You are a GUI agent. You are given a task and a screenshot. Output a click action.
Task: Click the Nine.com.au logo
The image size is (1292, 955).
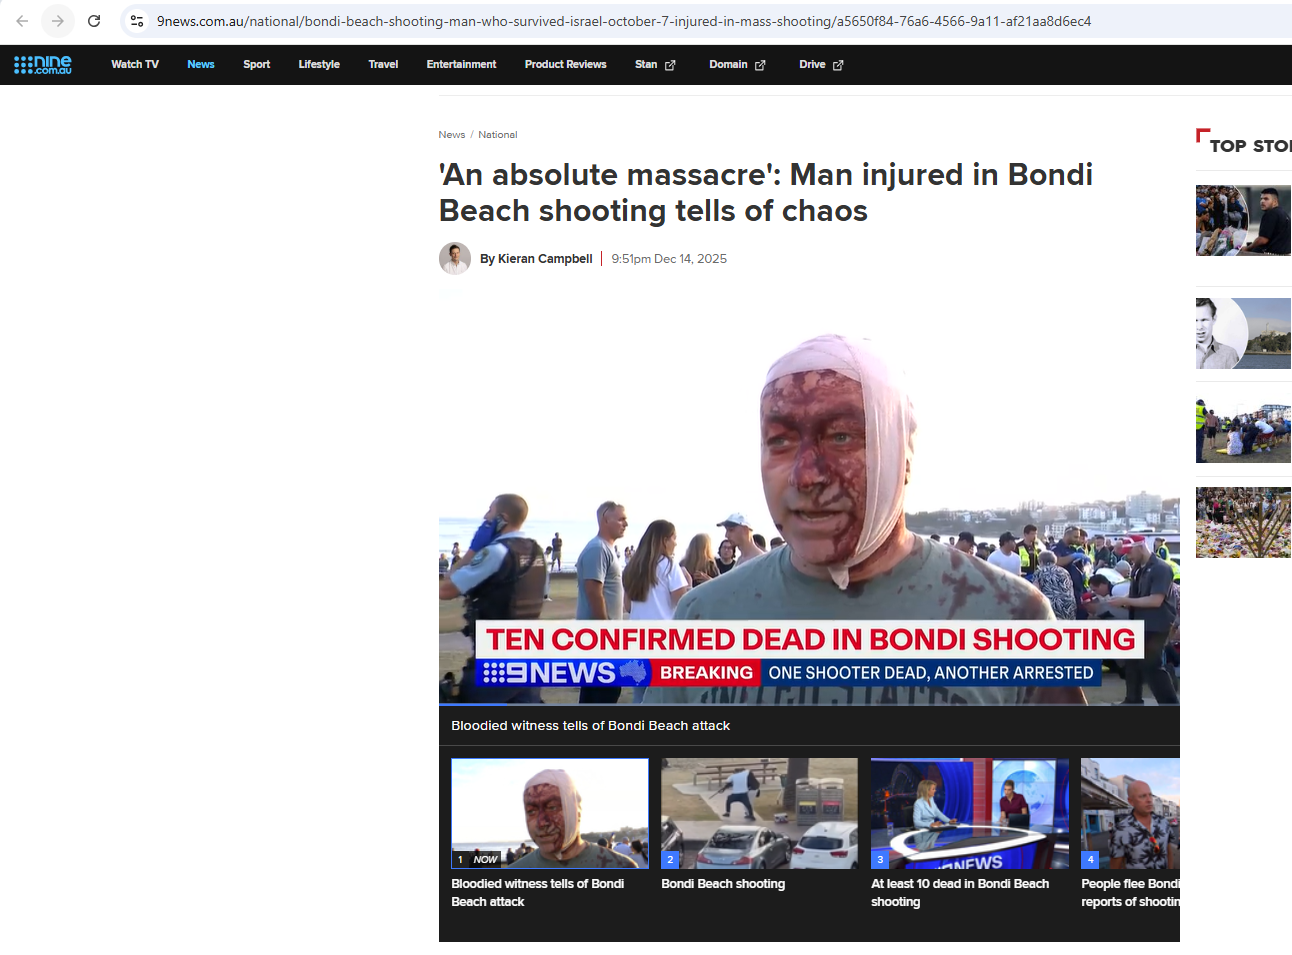43,65
